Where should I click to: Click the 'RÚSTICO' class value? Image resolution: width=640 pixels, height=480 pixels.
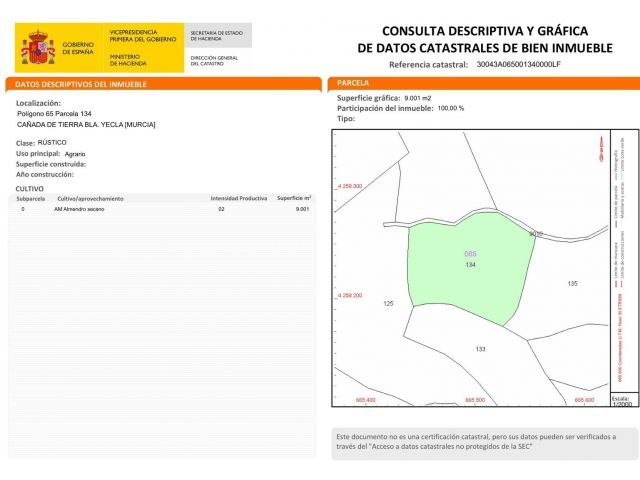click(x=52, y=142)
